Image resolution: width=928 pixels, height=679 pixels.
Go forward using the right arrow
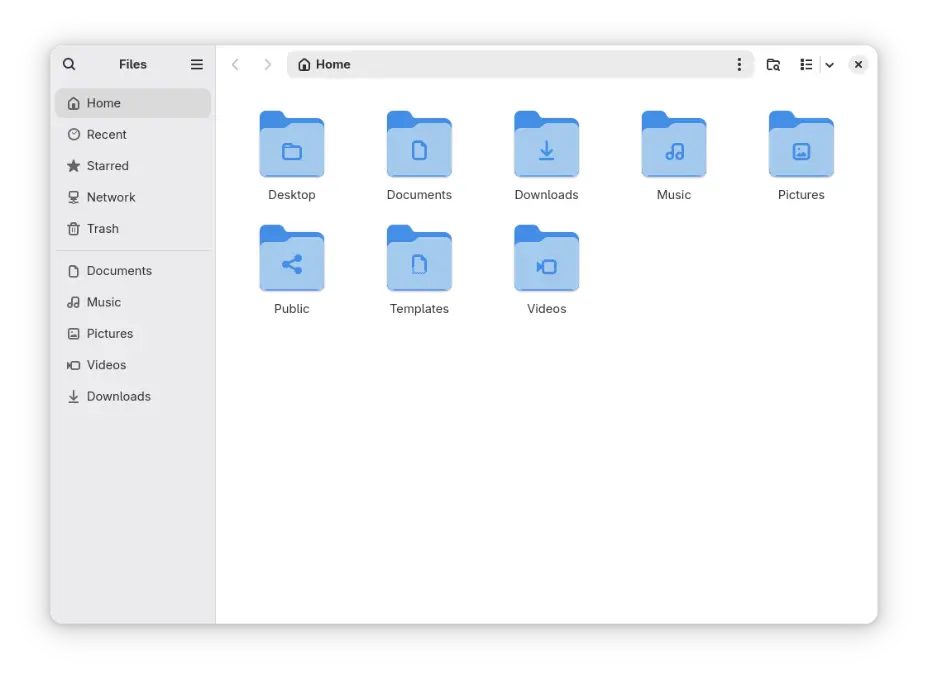(267, 64)
